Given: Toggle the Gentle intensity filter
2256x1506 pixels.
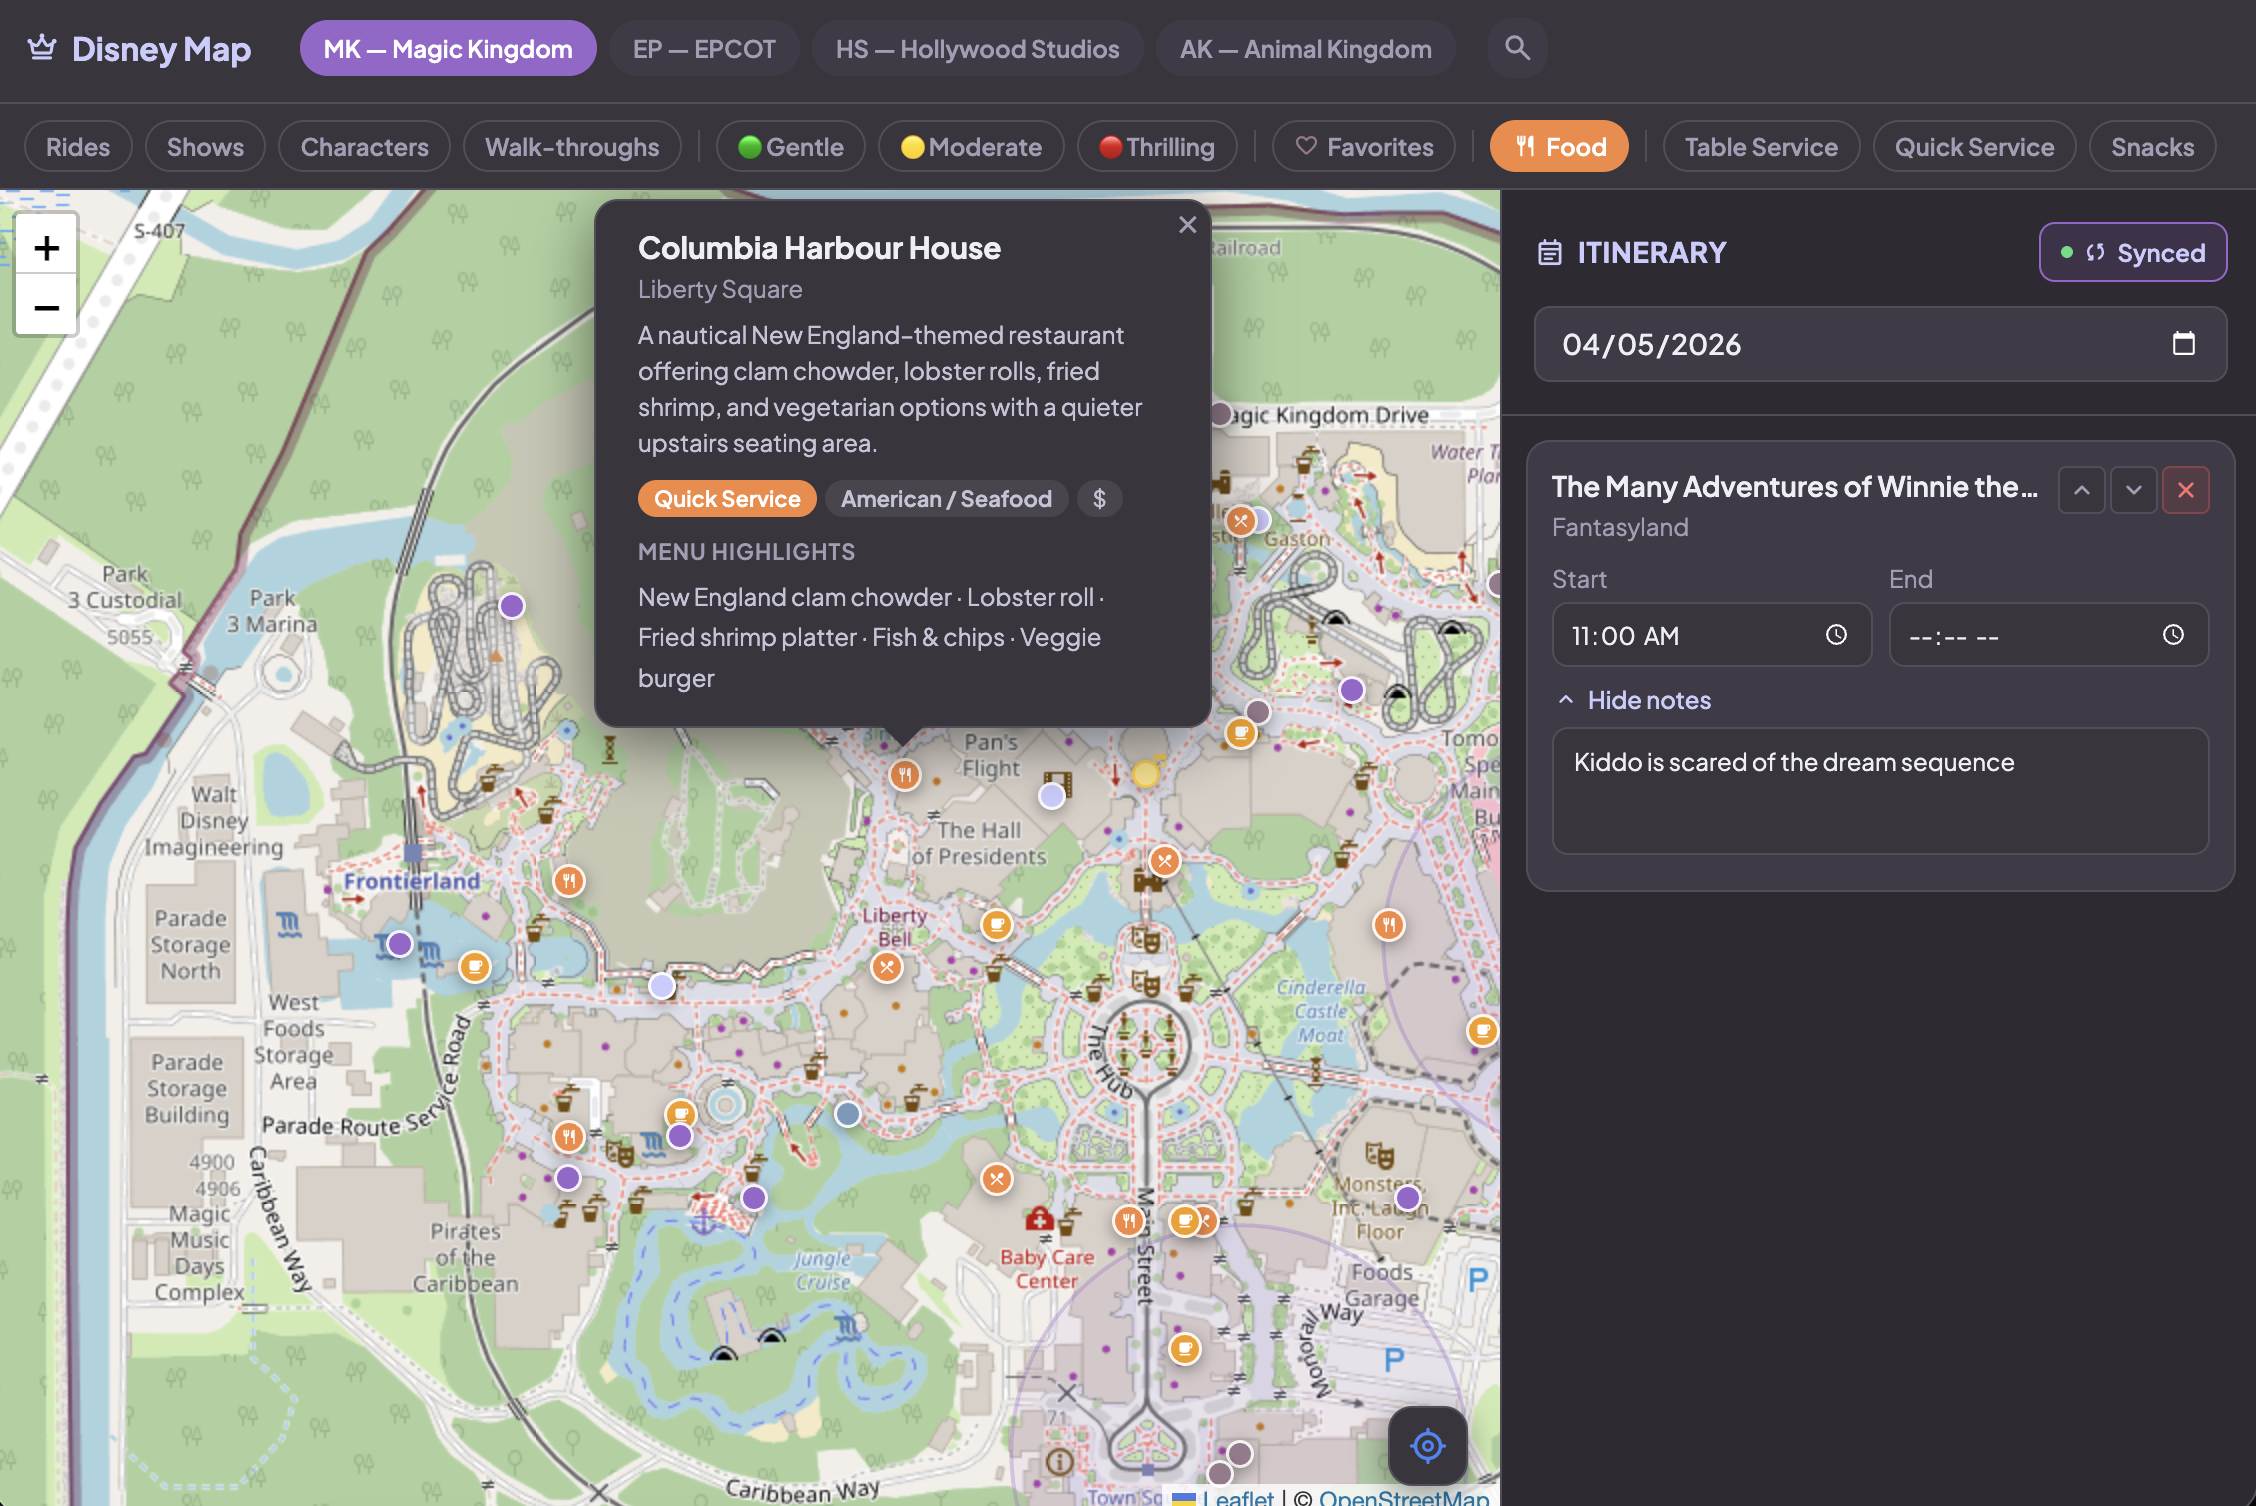Looking at the screenshot, I should coord(791,147).
